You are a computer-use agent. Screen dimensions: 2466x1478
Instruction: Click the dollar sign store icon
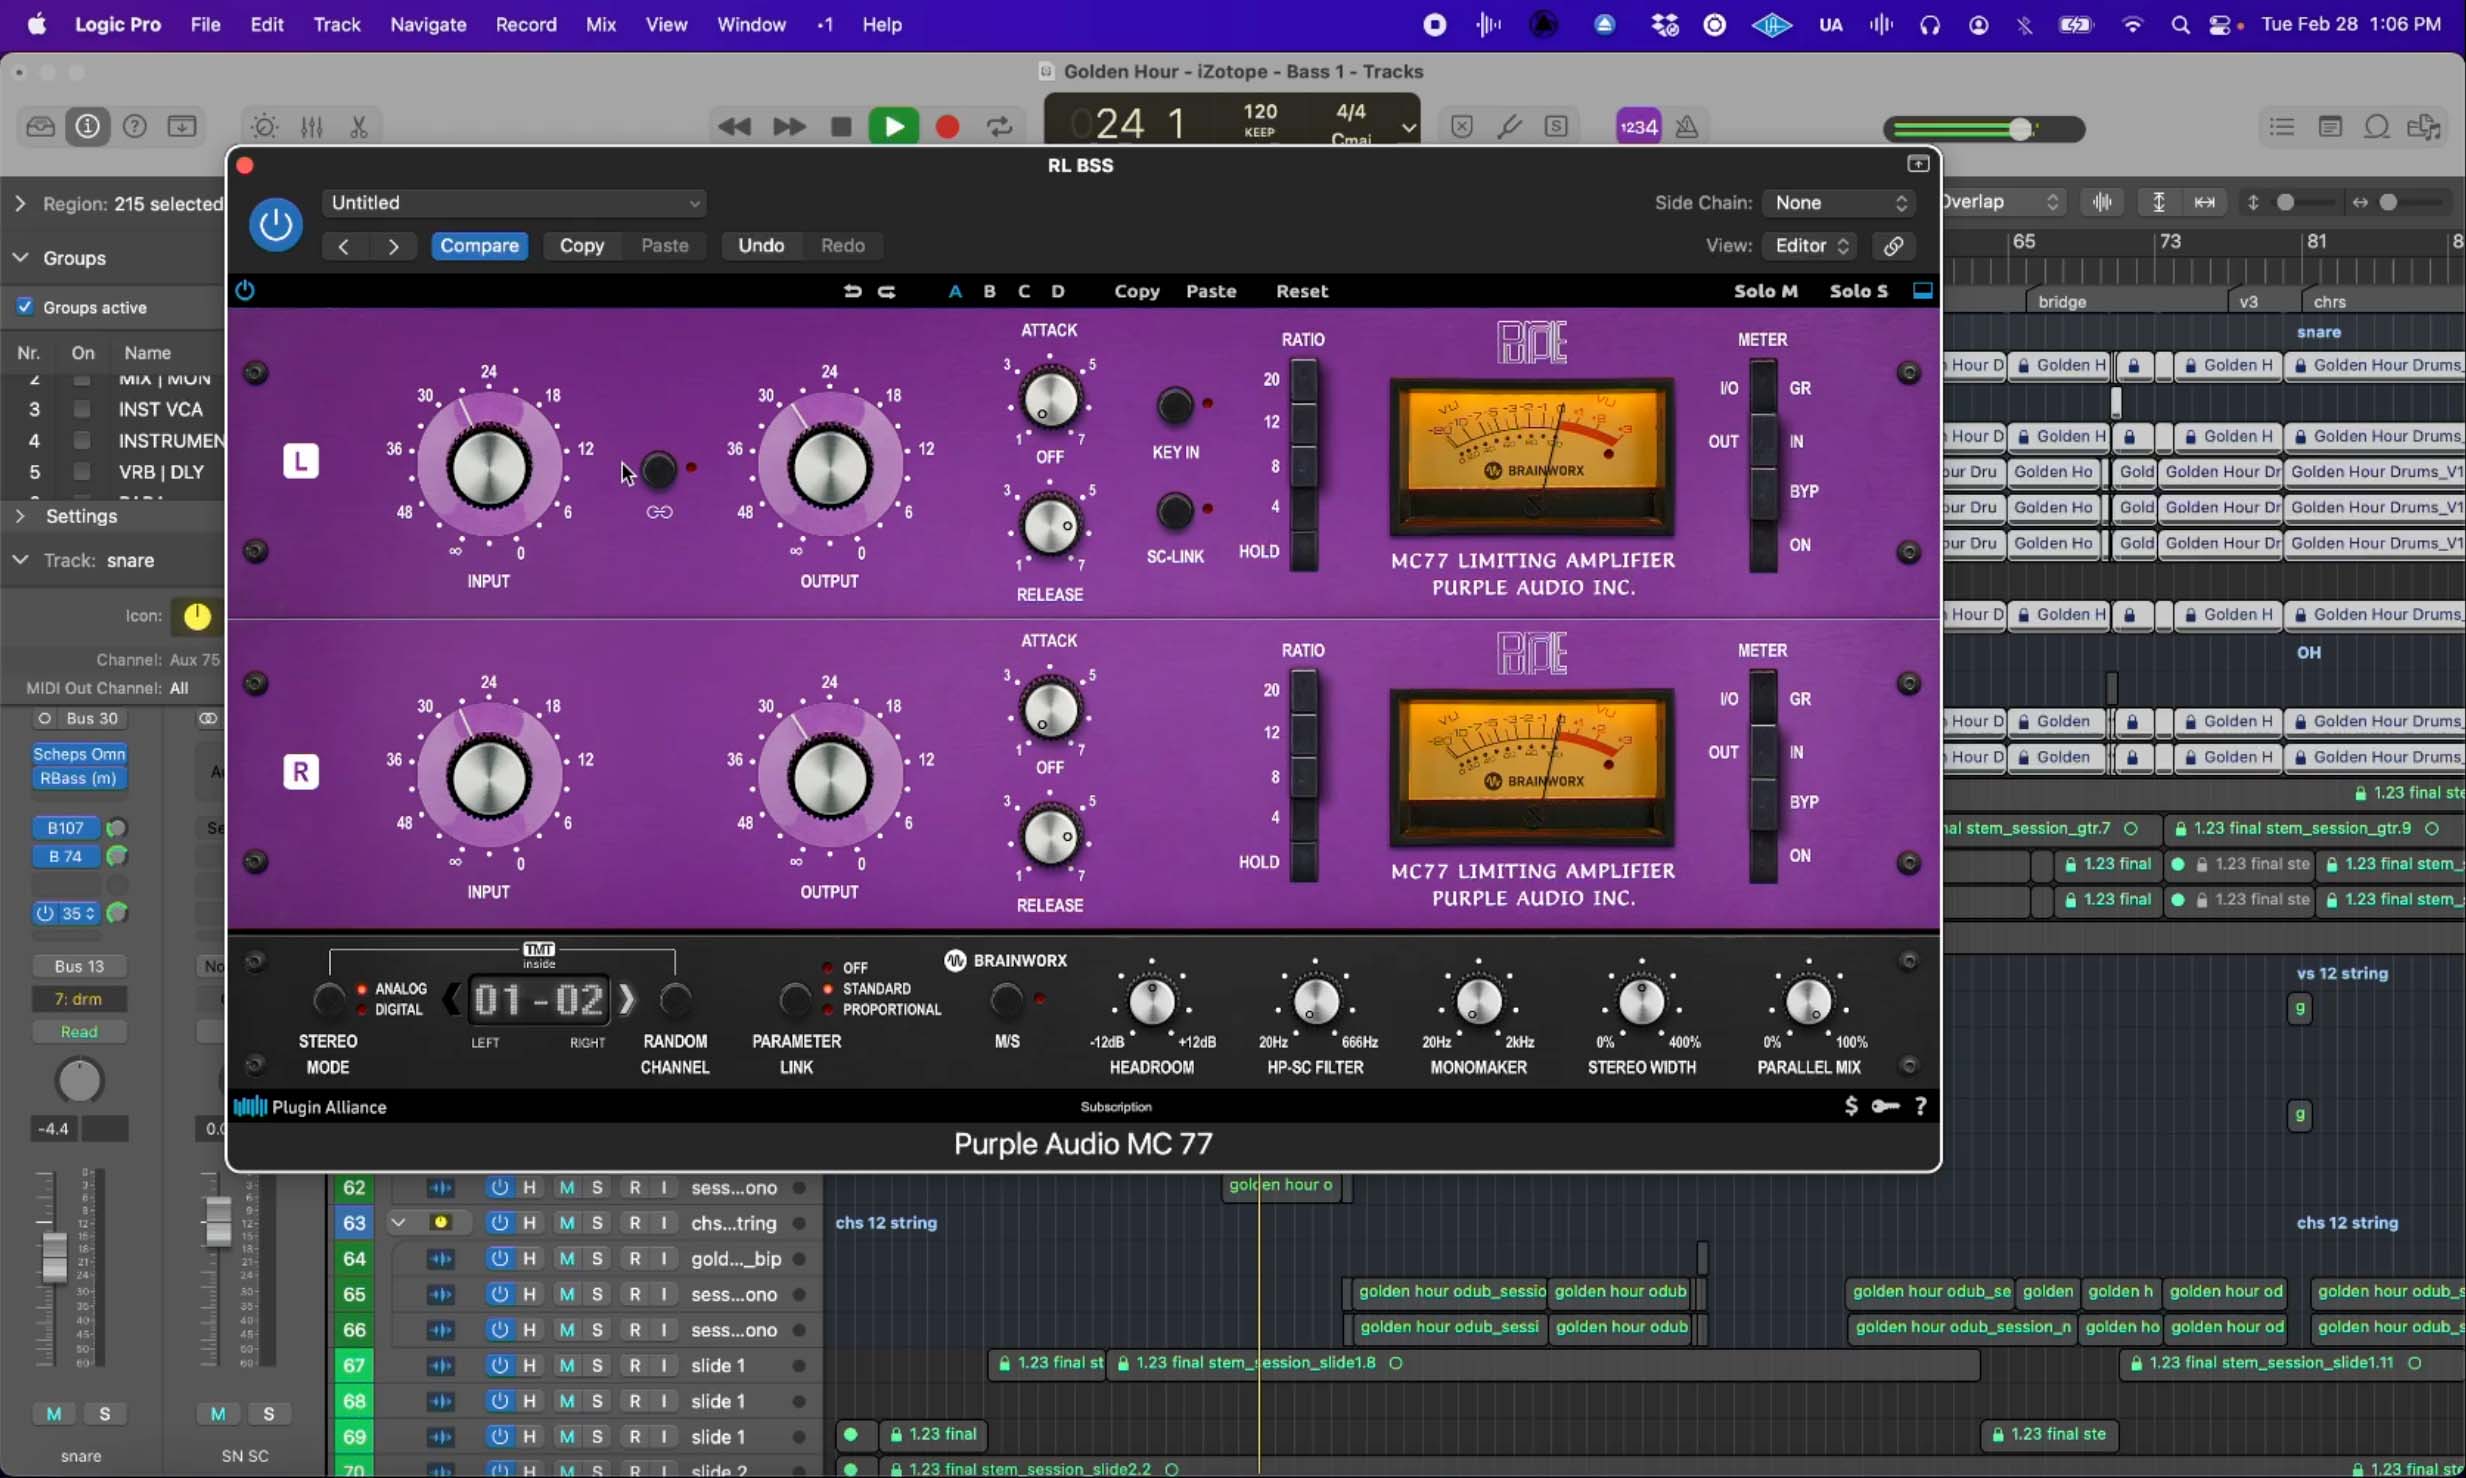[1851, 1106]
